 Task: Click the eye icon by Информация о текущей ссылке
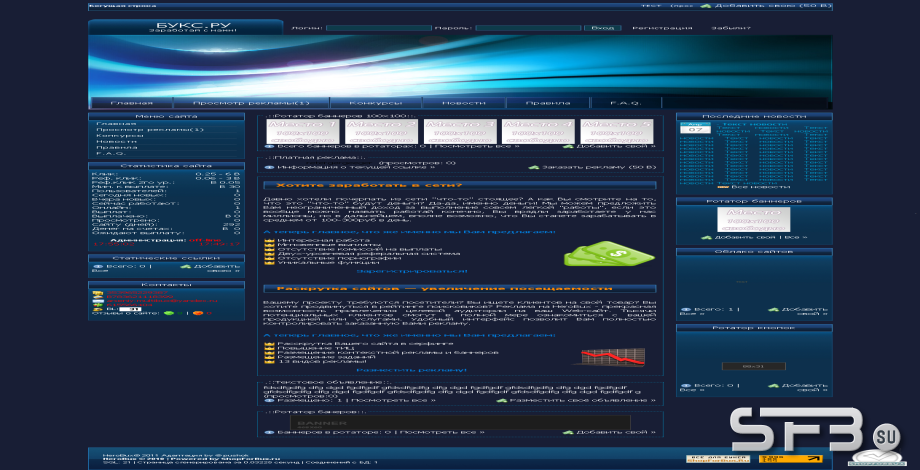269,167
